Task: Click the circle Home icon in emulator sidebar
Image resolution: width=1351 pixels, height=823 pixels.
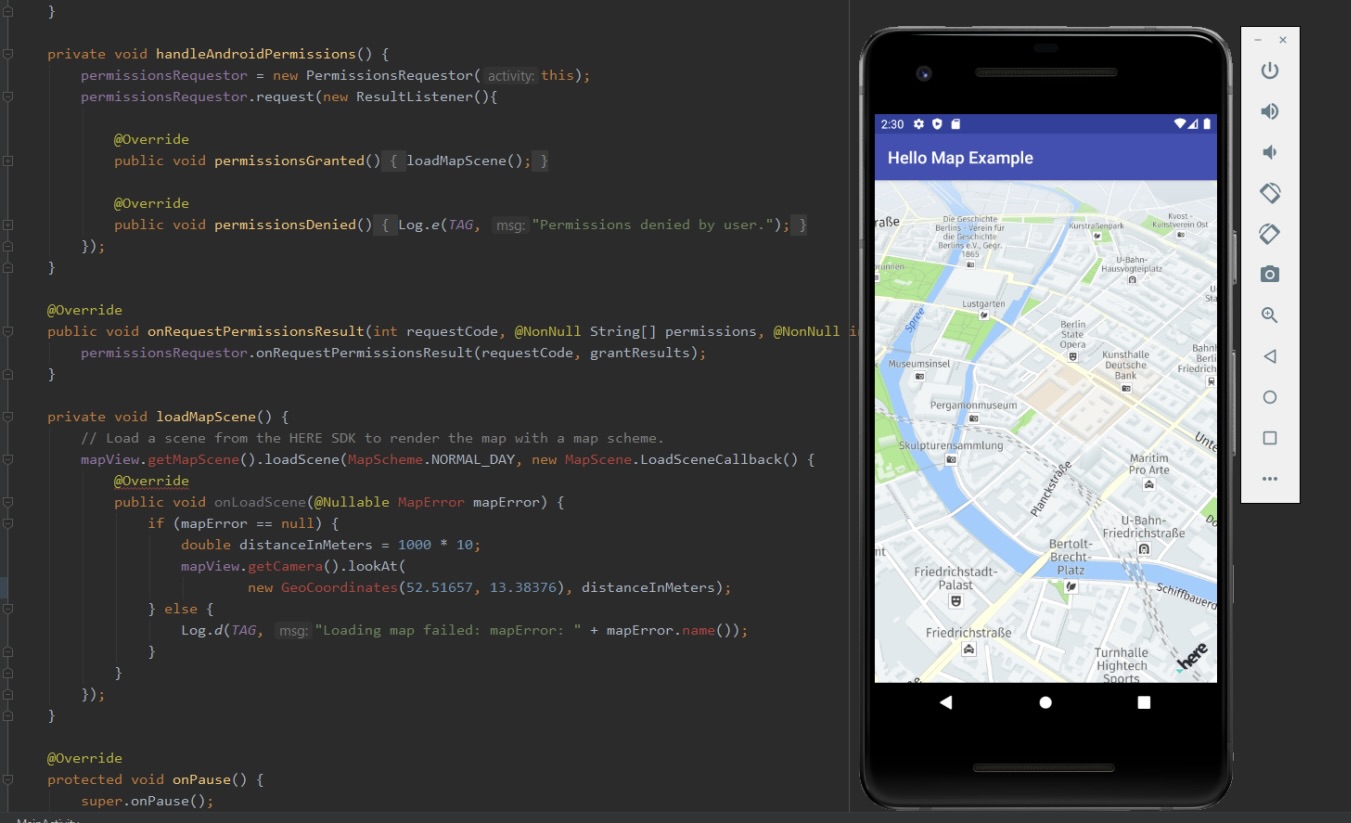Action: 1269,397
